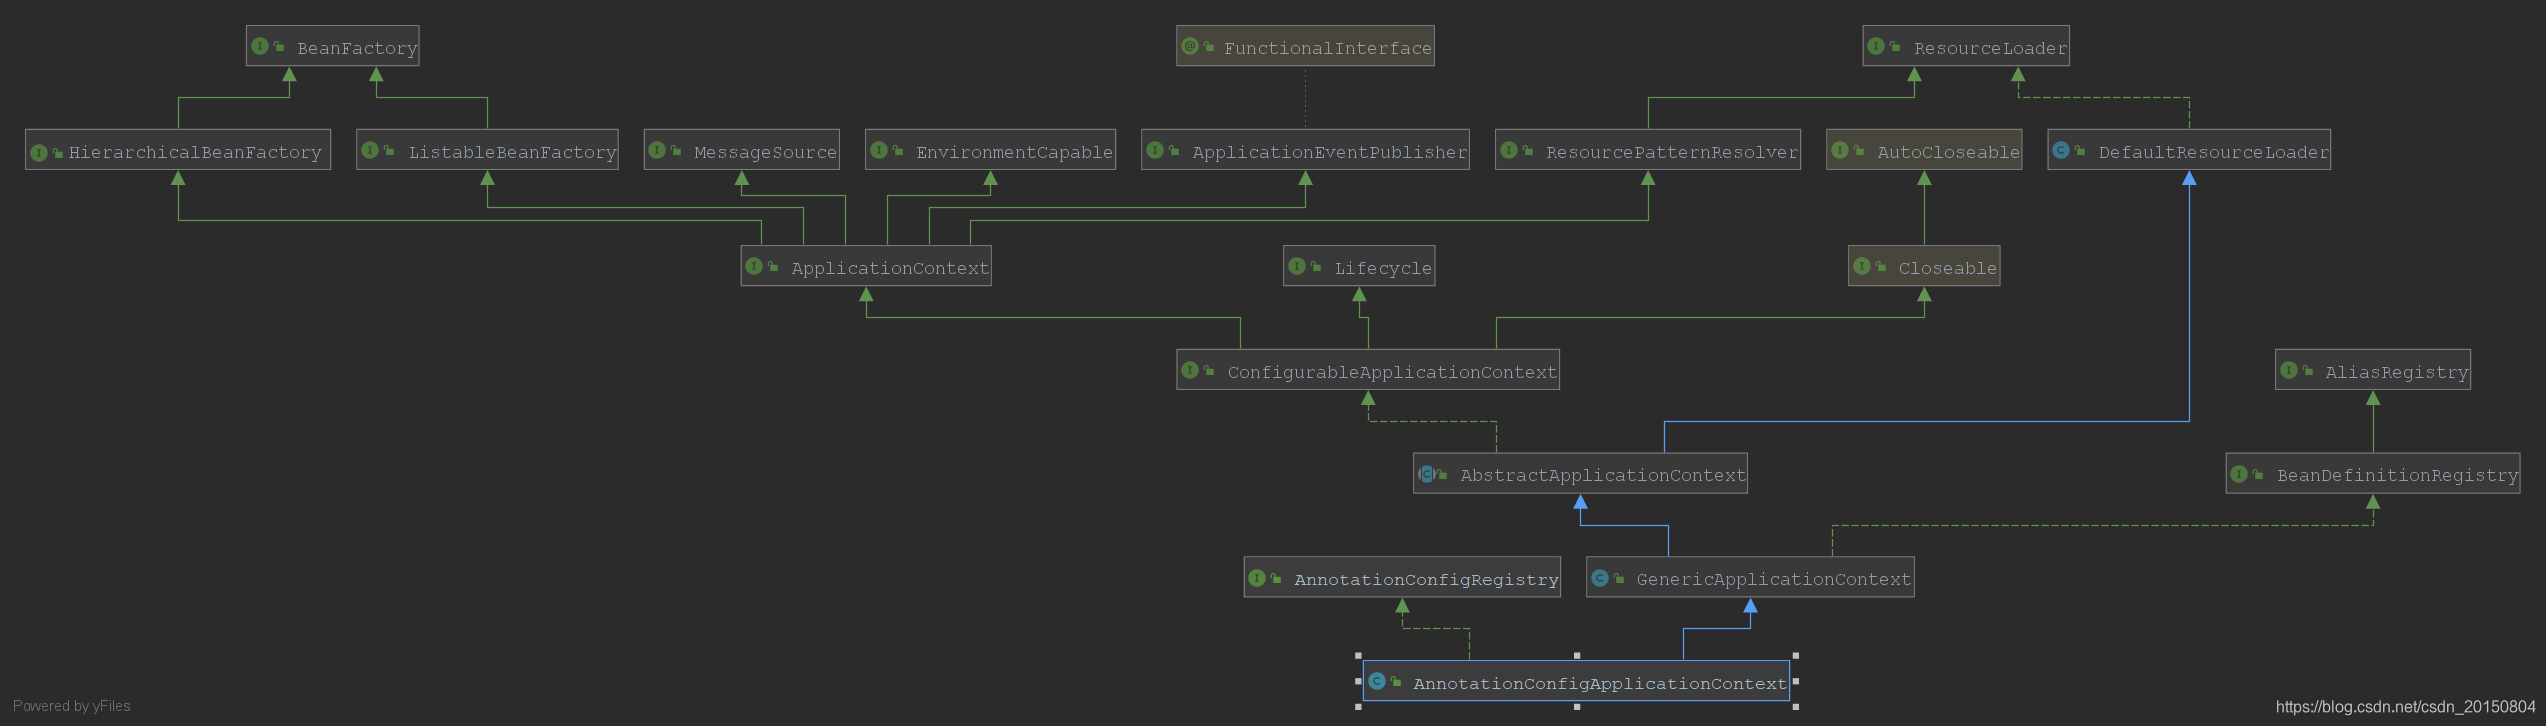This screenshot has width=2546, height=726.
Task: Select the HierarchicalBeanFactory node label
Action: [x=195, y=152]
